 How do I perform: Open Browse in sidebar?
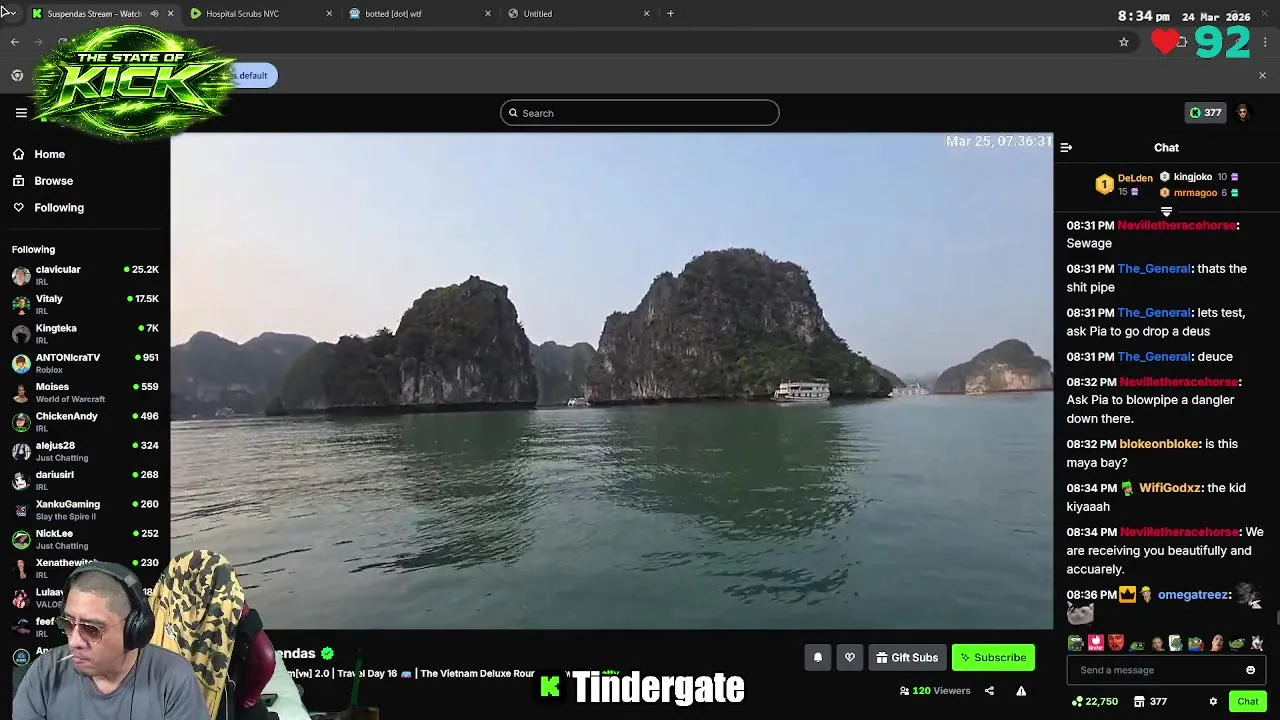[43, 181]
